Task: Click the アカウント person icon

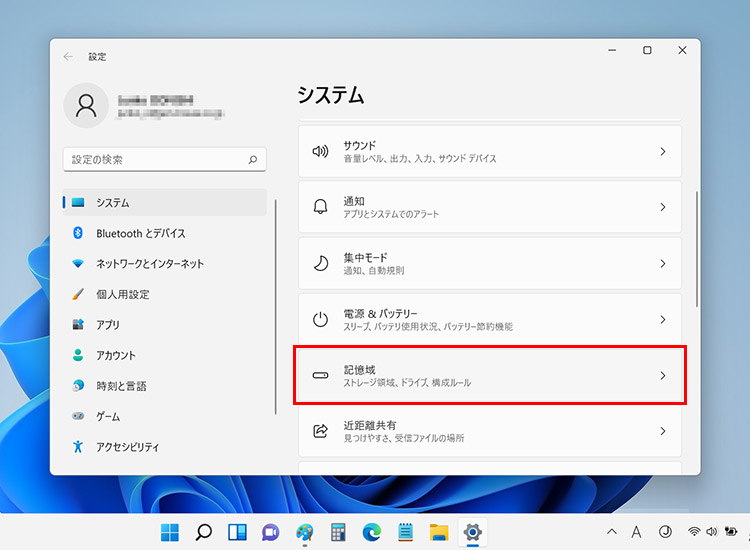Action: [x=78, y=355]
